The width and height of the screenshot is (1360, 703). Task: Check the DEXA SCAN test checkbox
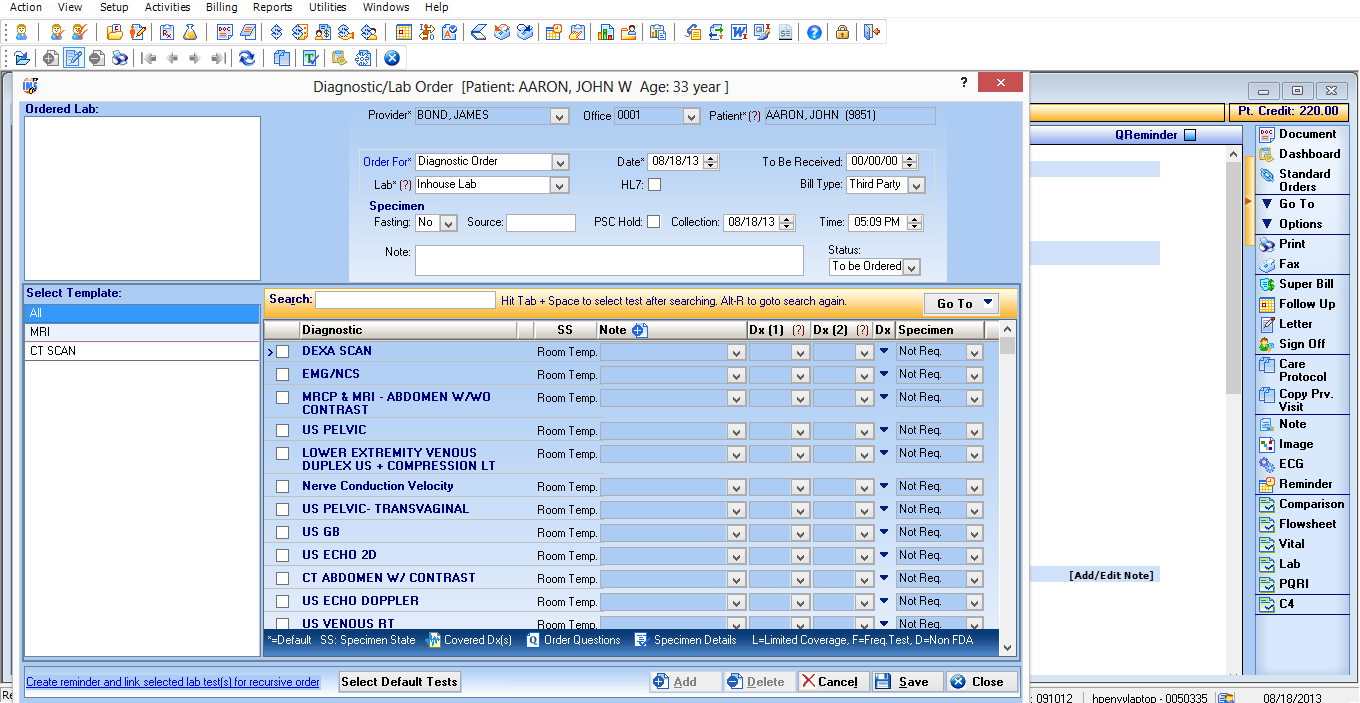(282, 351)
